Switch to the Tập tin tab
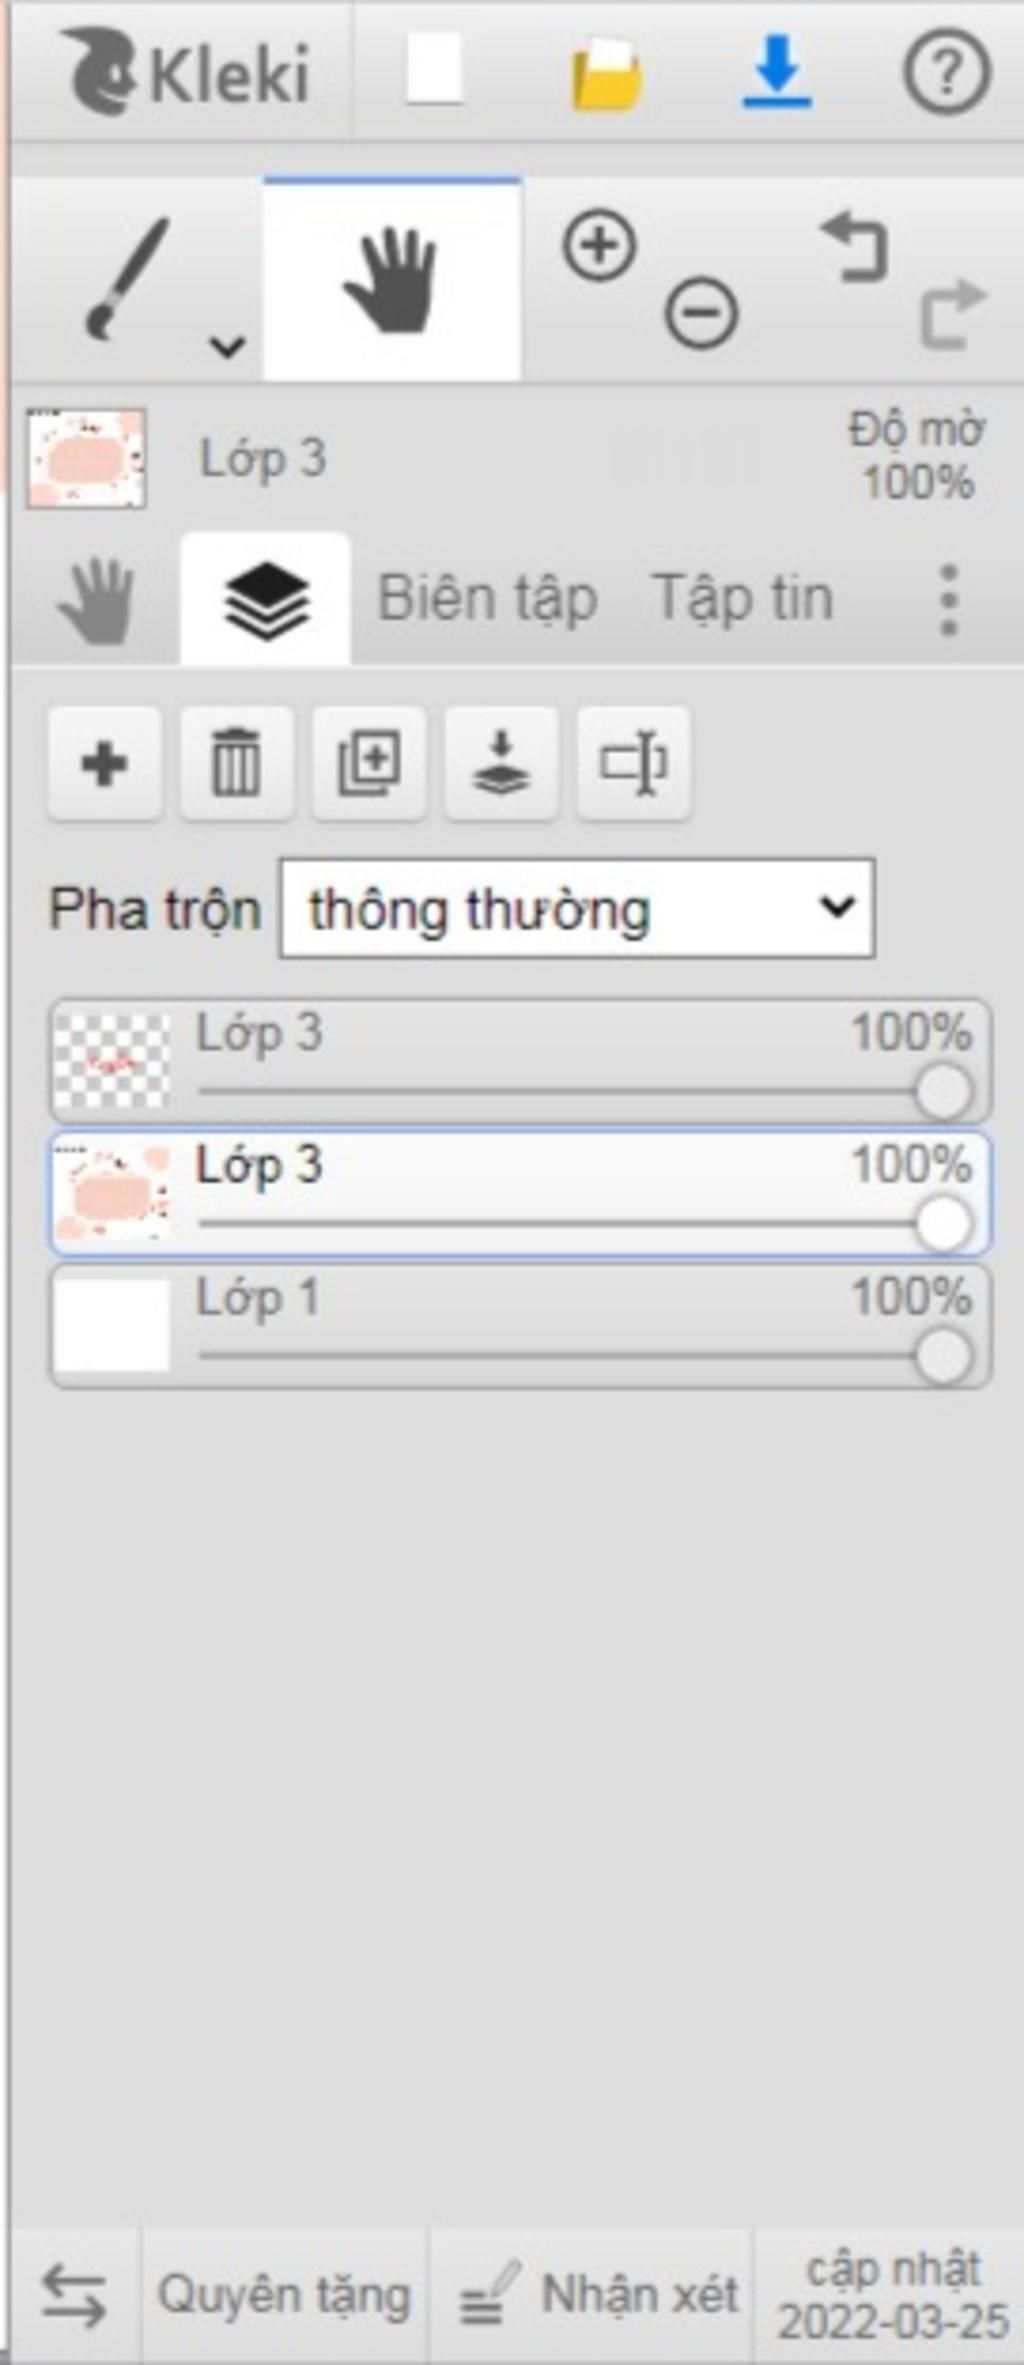1024x2365 pixels. click(742, 599)
